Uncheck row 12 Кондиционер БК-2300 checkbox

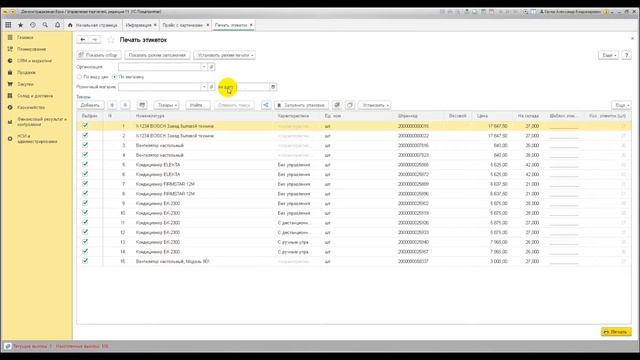click(85, 232)
